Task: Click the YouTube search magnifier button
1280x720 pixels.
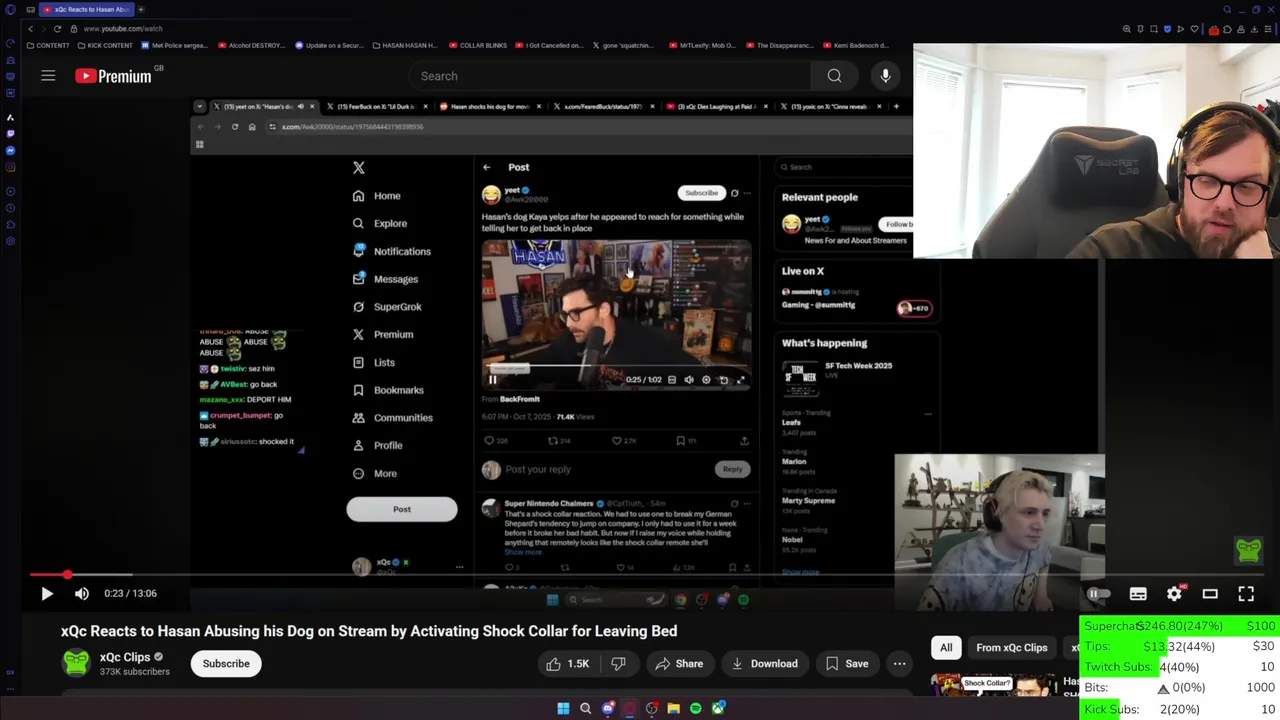Action: coord(834,76)
